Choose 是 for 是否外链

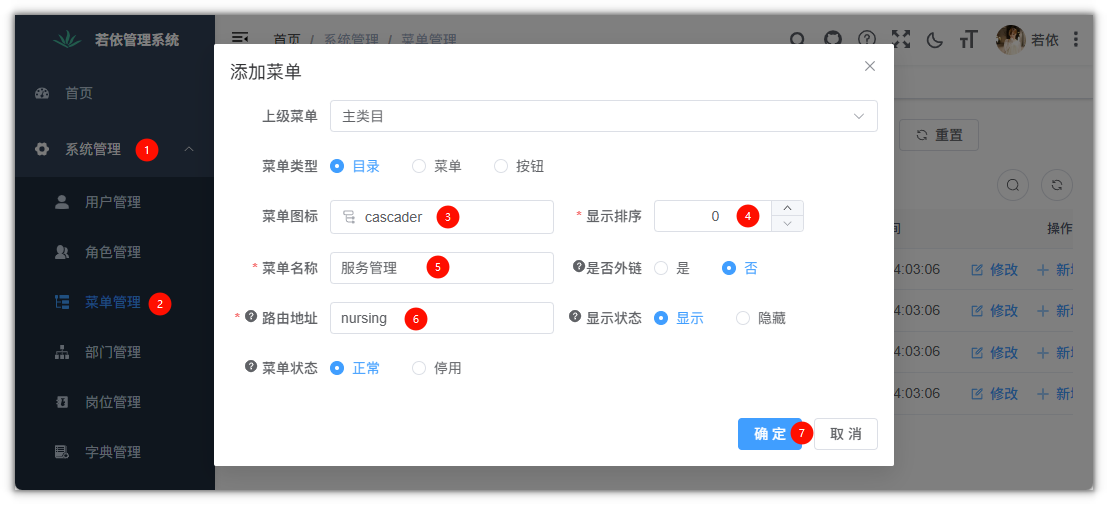click(x=671, y=268)
